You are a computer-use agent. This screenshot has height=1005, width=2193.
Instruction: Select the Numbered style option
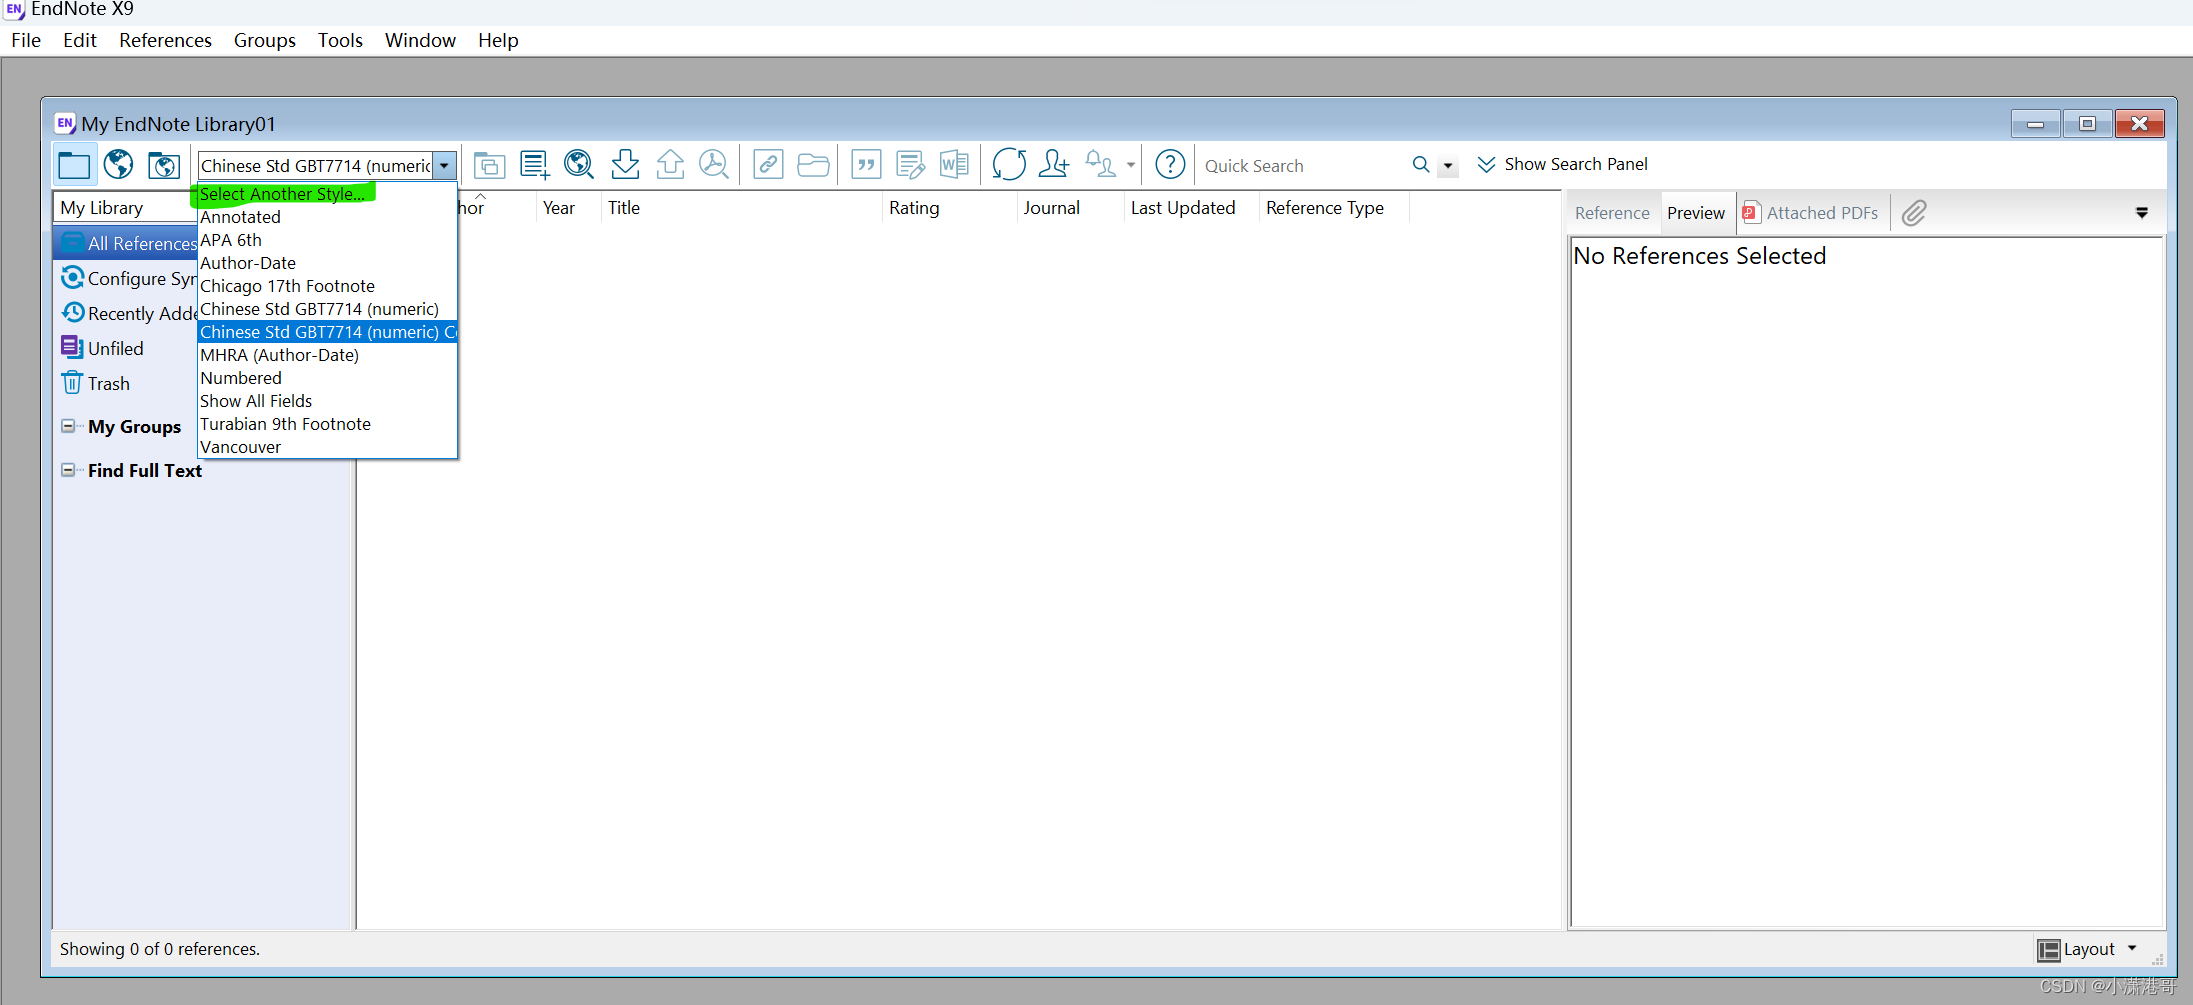pyautogui.click(x=327, y=378)
